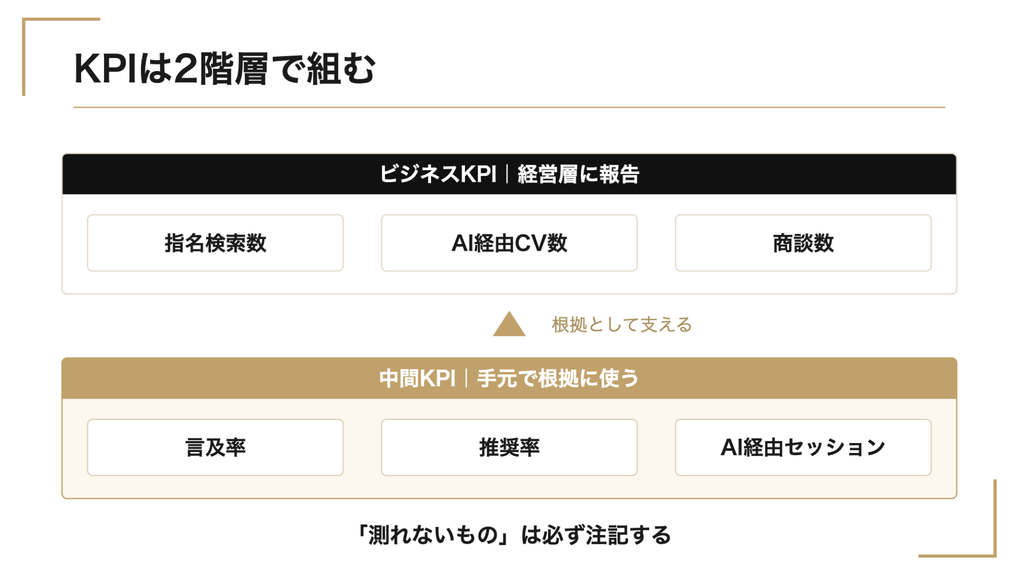The height and width of the screenshot is (586, 1024).
Task: Click 手元で根拠に使う text in the gold header
Action: pyautogui.click(x=558, y=378)
